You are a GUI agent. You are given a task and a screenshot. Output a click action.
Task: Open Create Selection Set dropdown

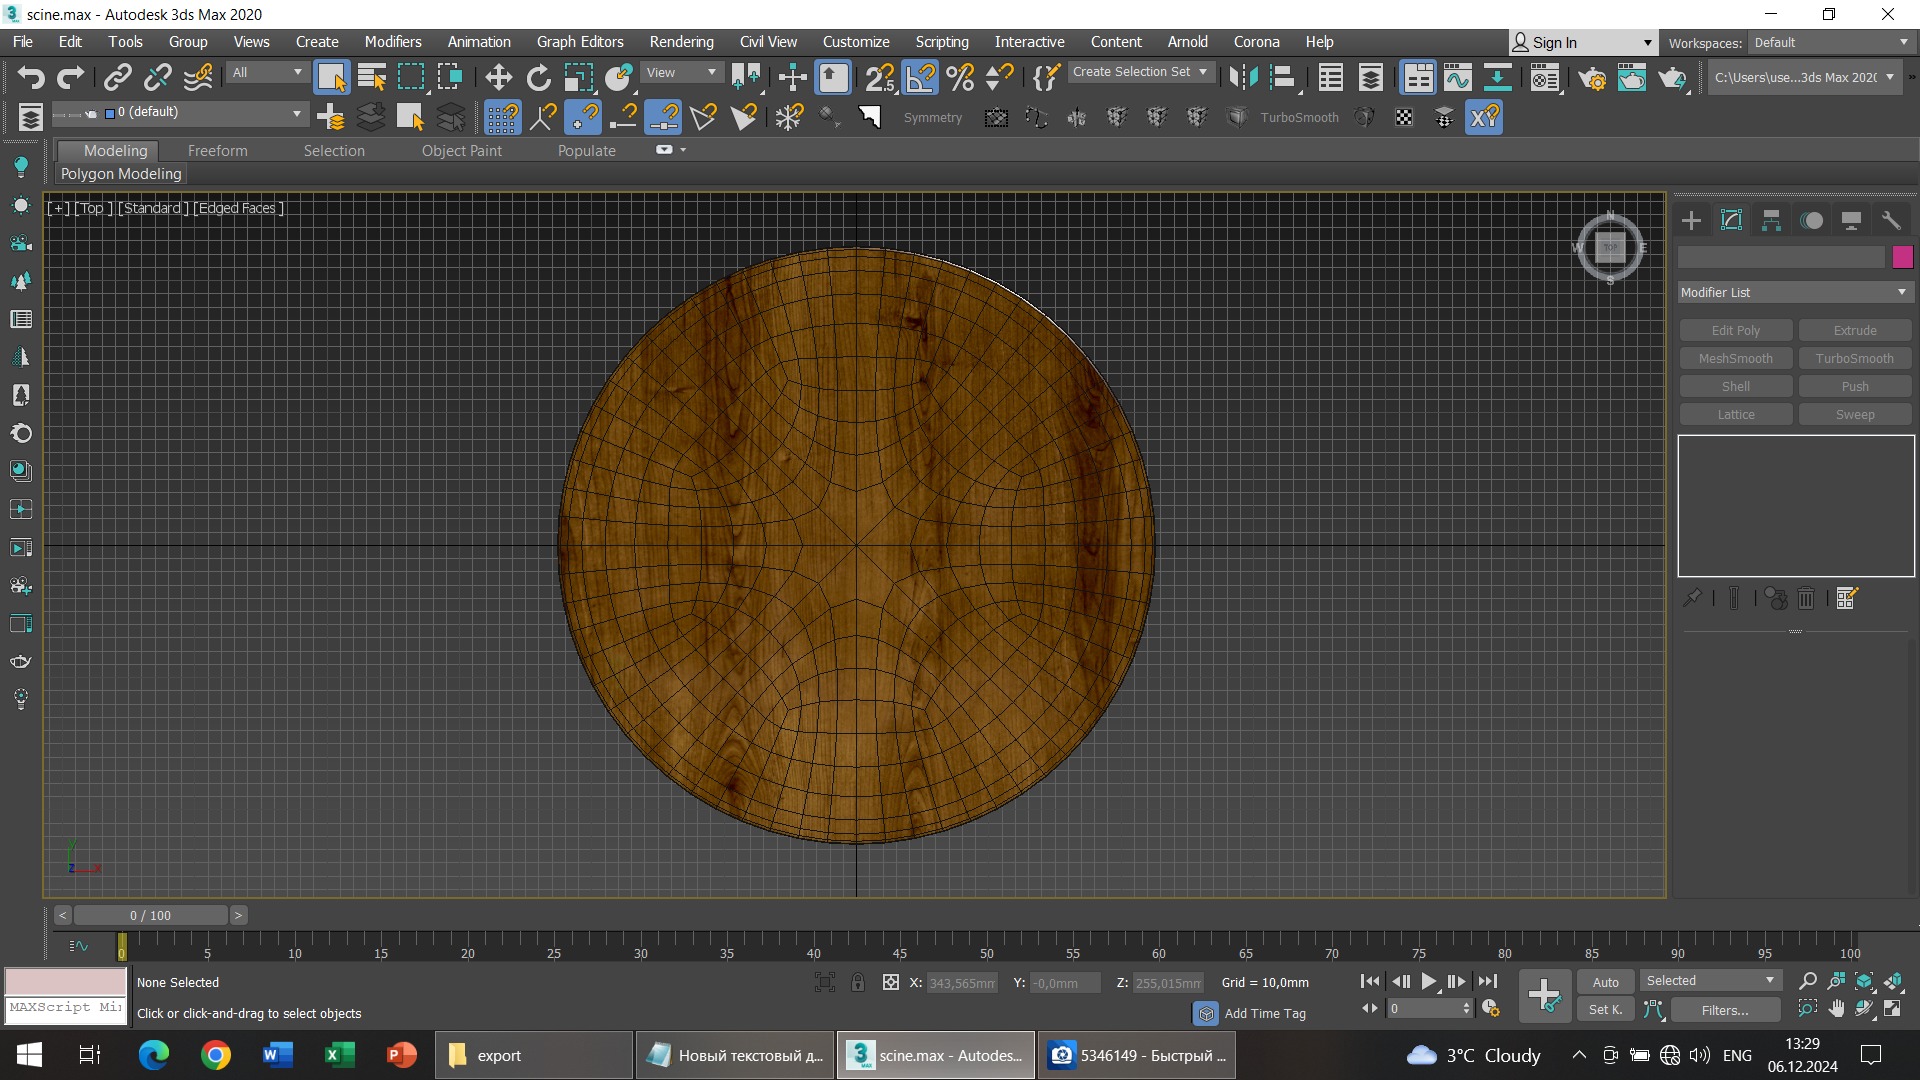point(1140,72)
